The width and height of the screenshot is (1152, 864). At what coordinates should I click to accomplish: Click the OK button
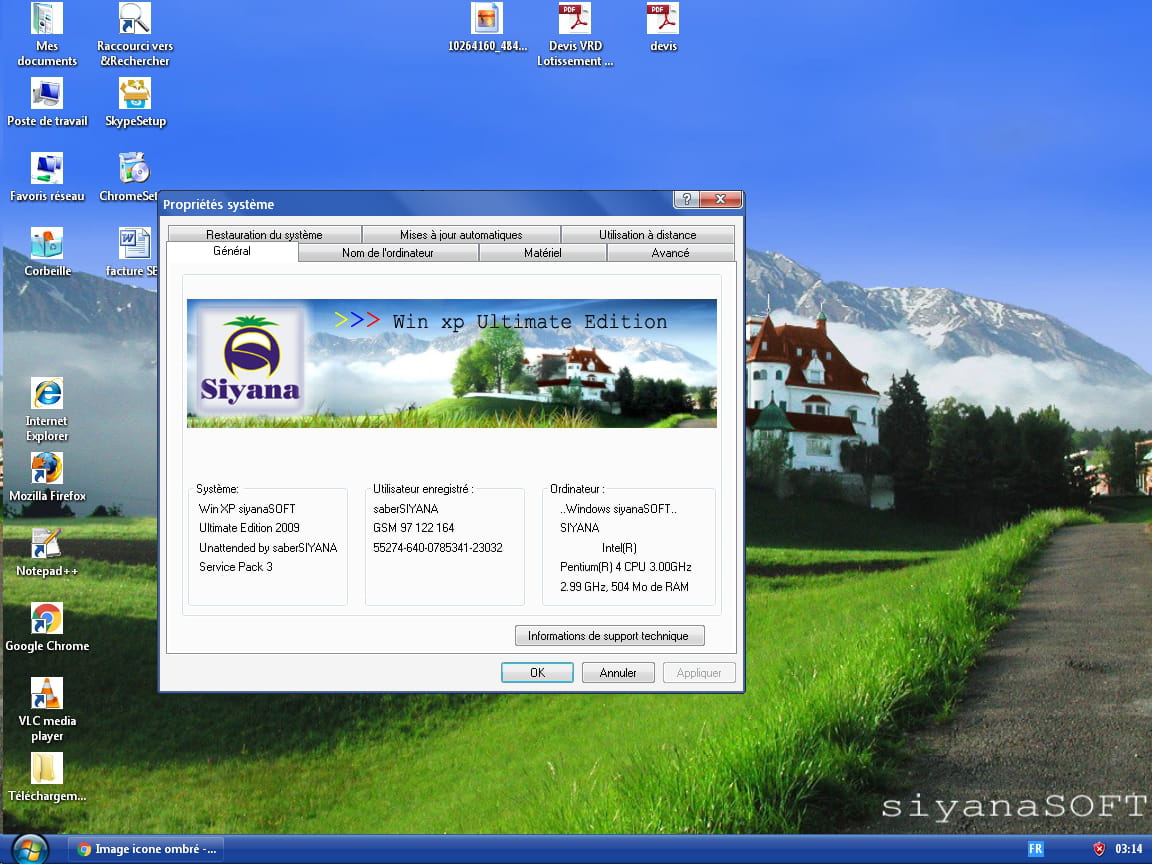(x=537, y=672)
